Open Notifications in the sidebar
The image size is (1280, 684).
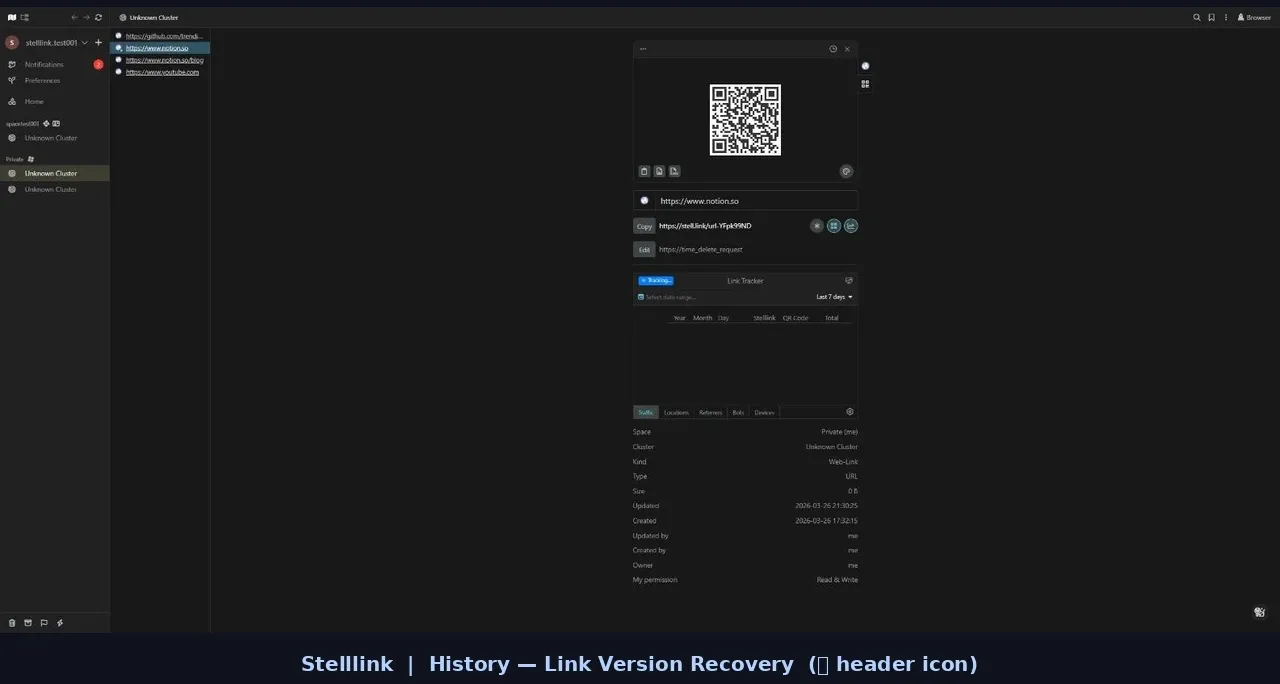pos(44,65)
